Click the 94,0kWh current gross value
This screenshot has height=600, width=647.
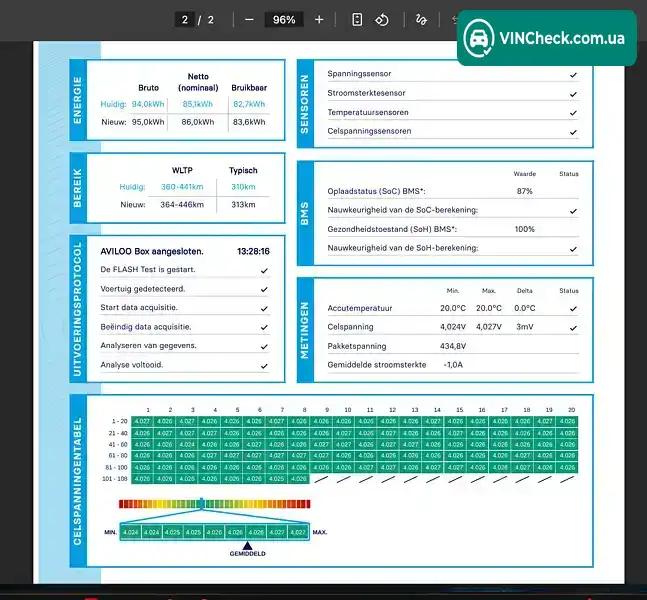tap(148, 104)
